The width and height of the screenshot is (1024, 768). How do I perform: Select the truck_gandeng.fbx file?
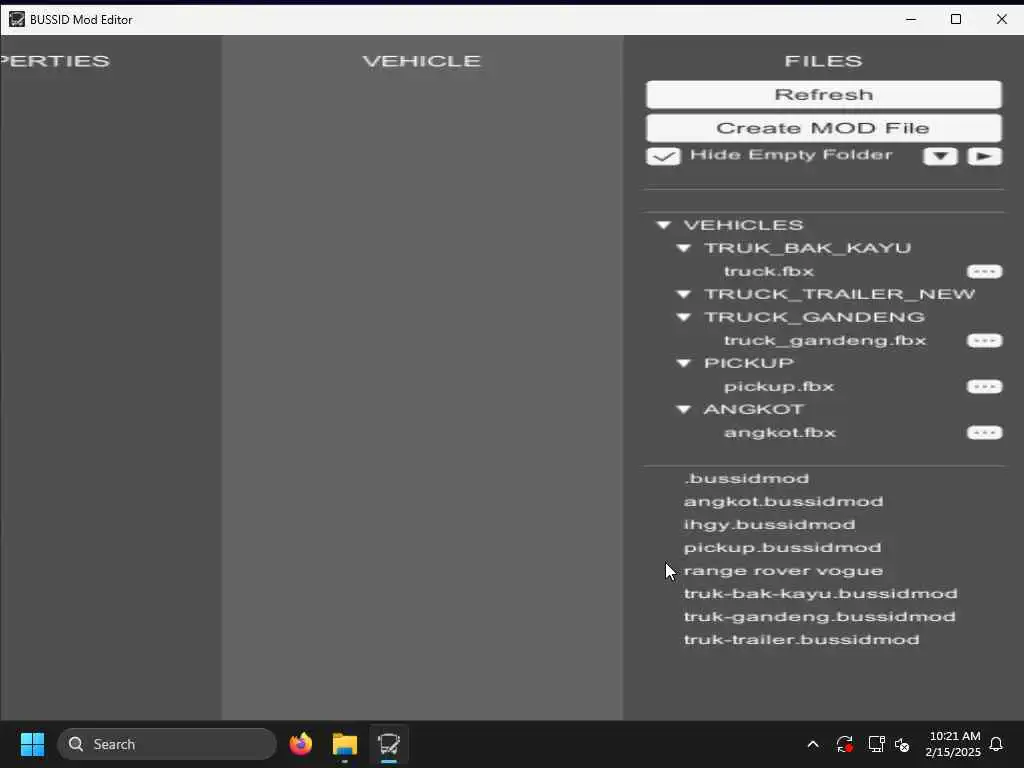[x=825, y=340]
